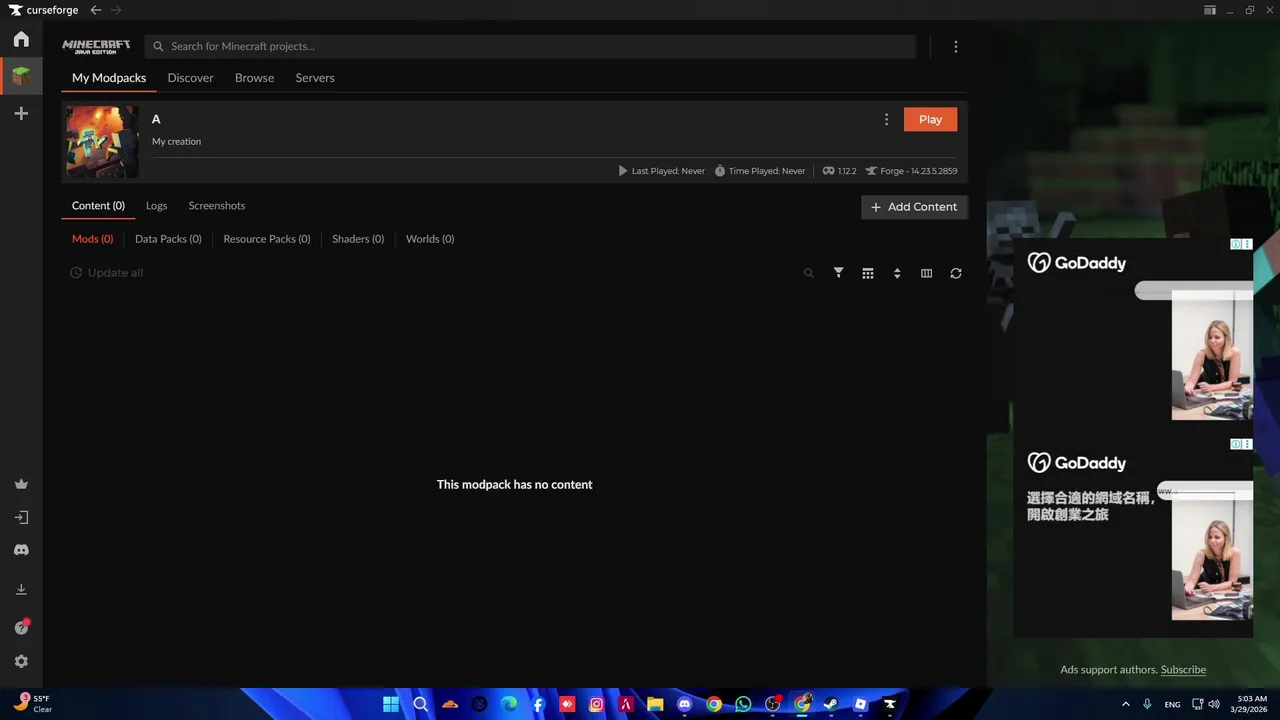Select the Worlds (0) sub-tab
Viewport: 1280px width, 720px height.
tap(430, 239)
